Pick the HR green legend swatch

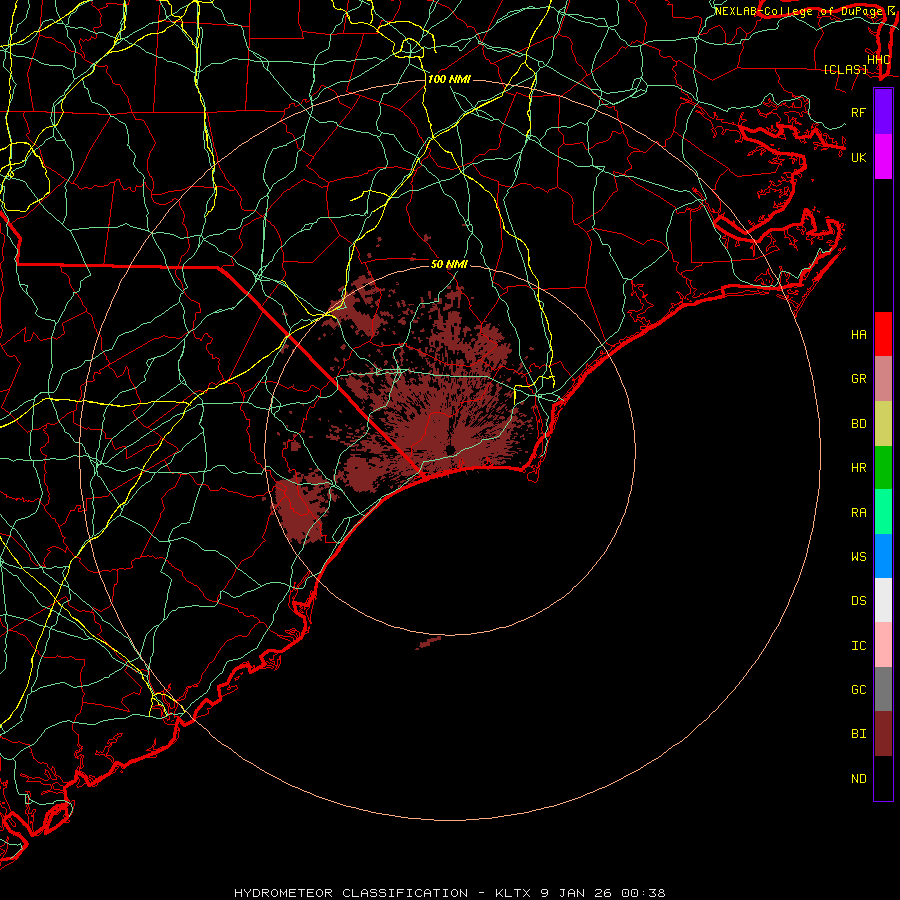tap(883, 468)
